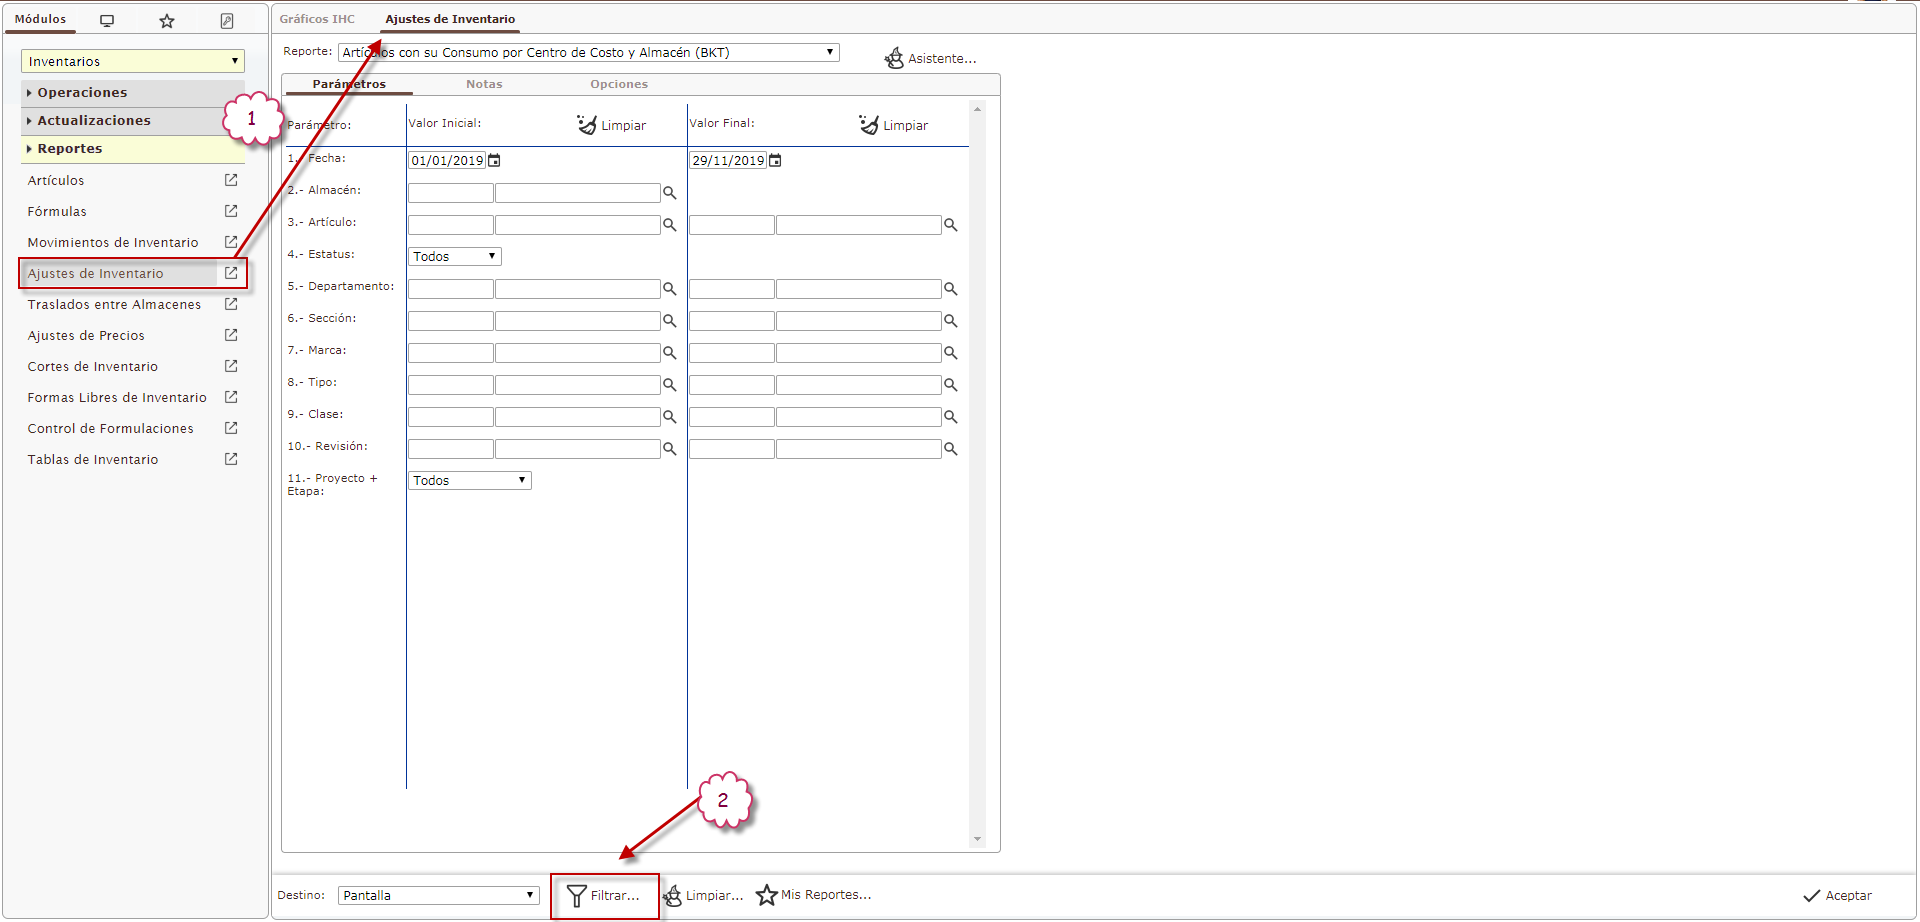Click the search icon for Almacén
This screenshot has width=1920, height=922.
(x=670, y=193)
